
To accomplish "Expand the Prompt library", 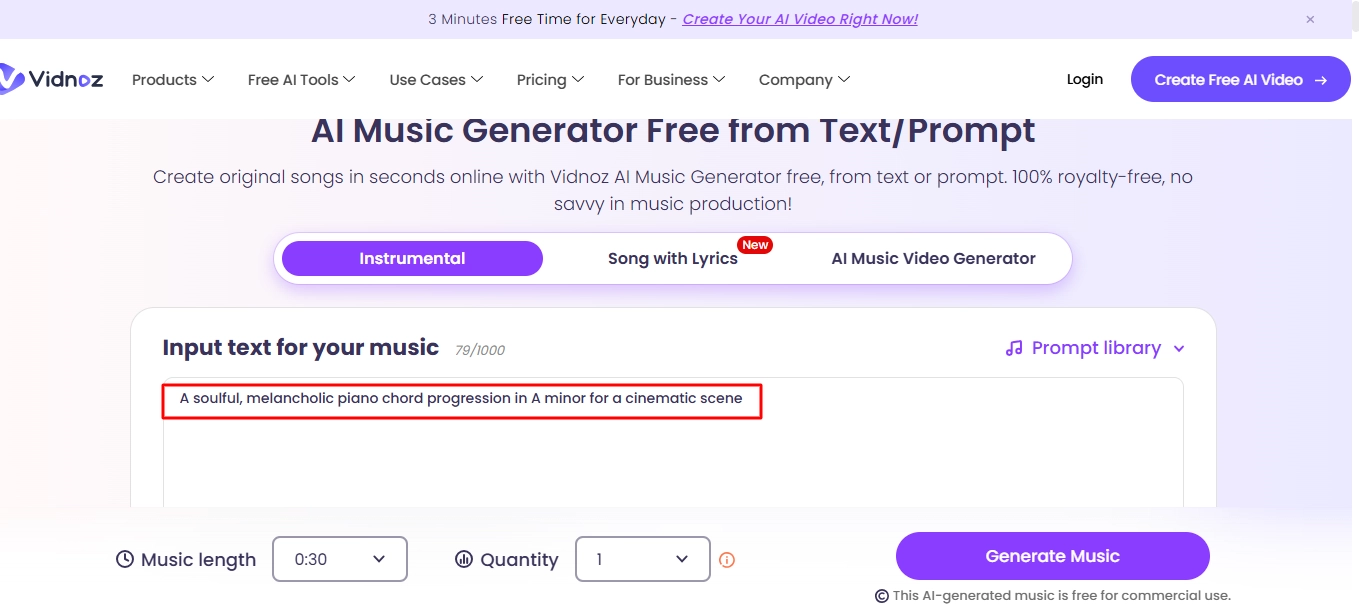I will point(1096,348).
